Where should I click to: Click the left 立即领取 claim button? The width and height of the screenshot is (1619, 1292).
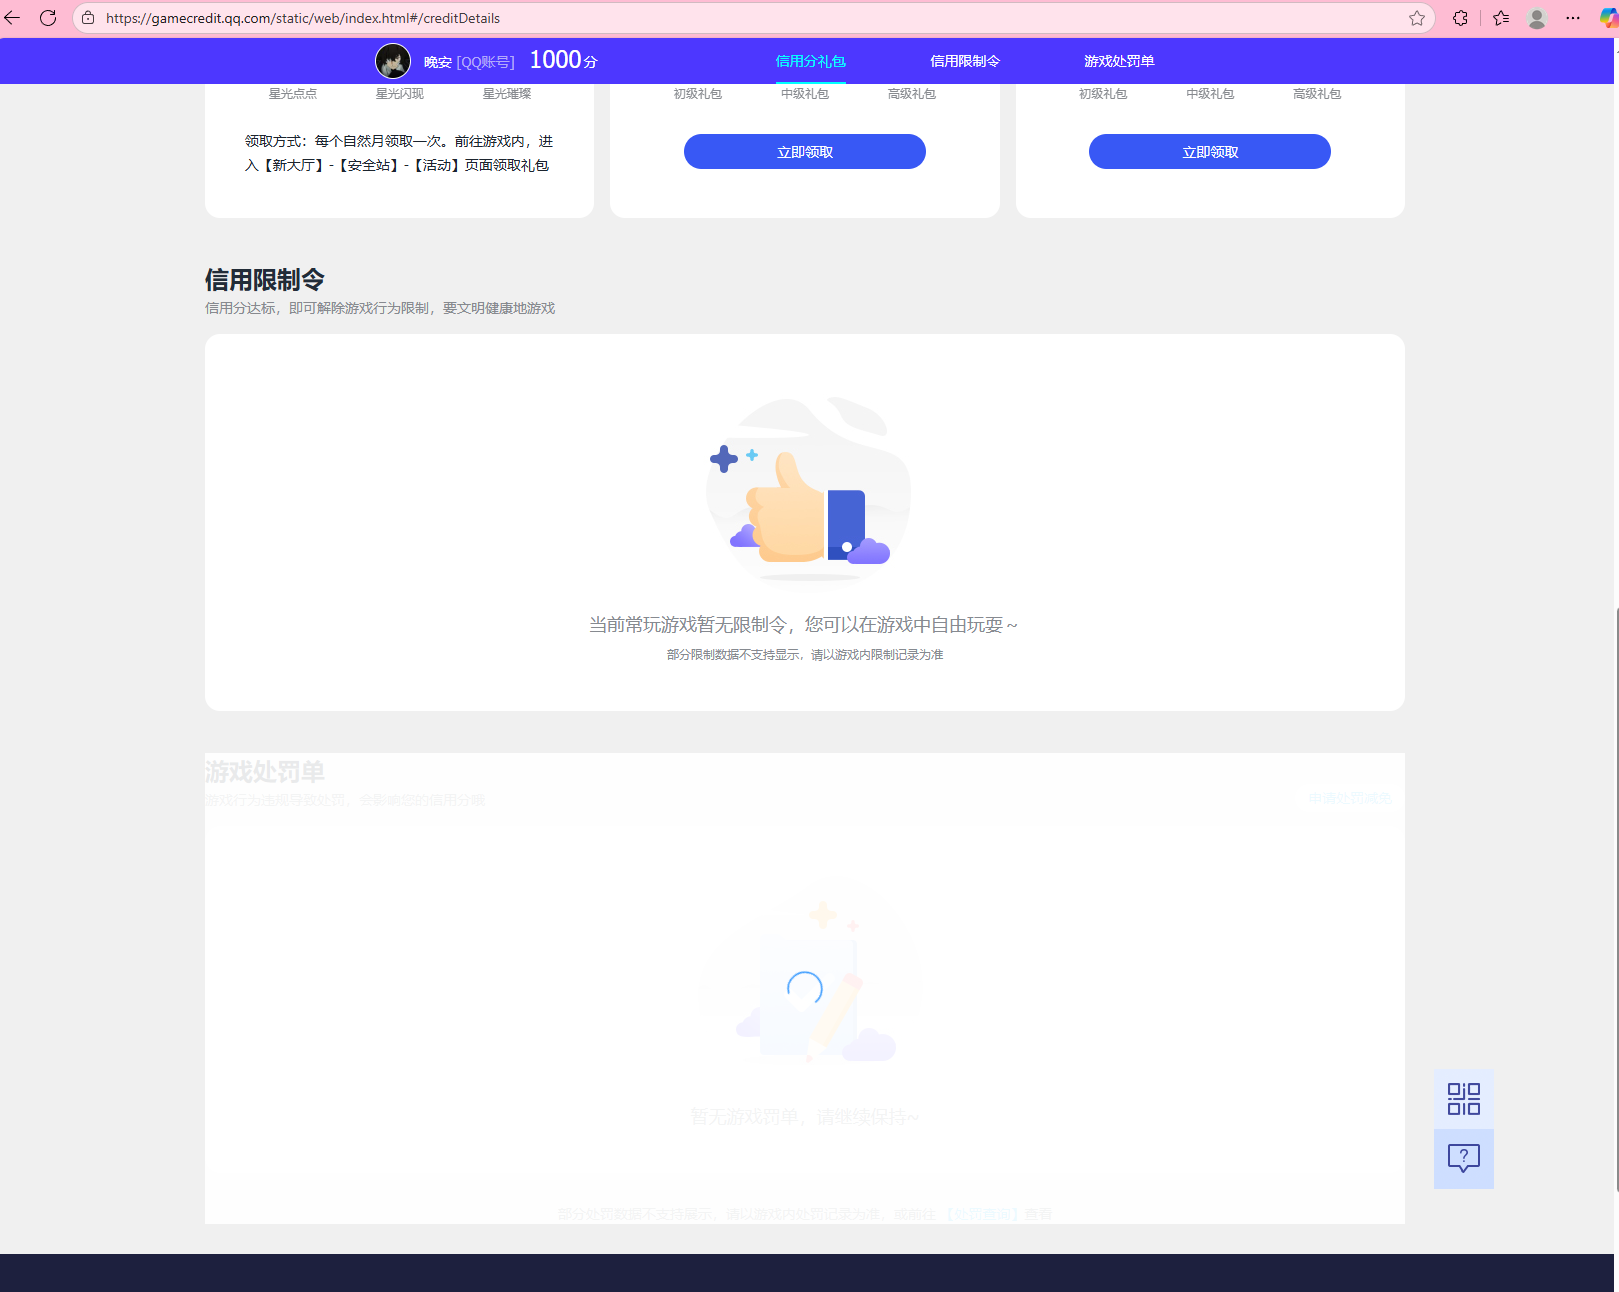point(804,151)
